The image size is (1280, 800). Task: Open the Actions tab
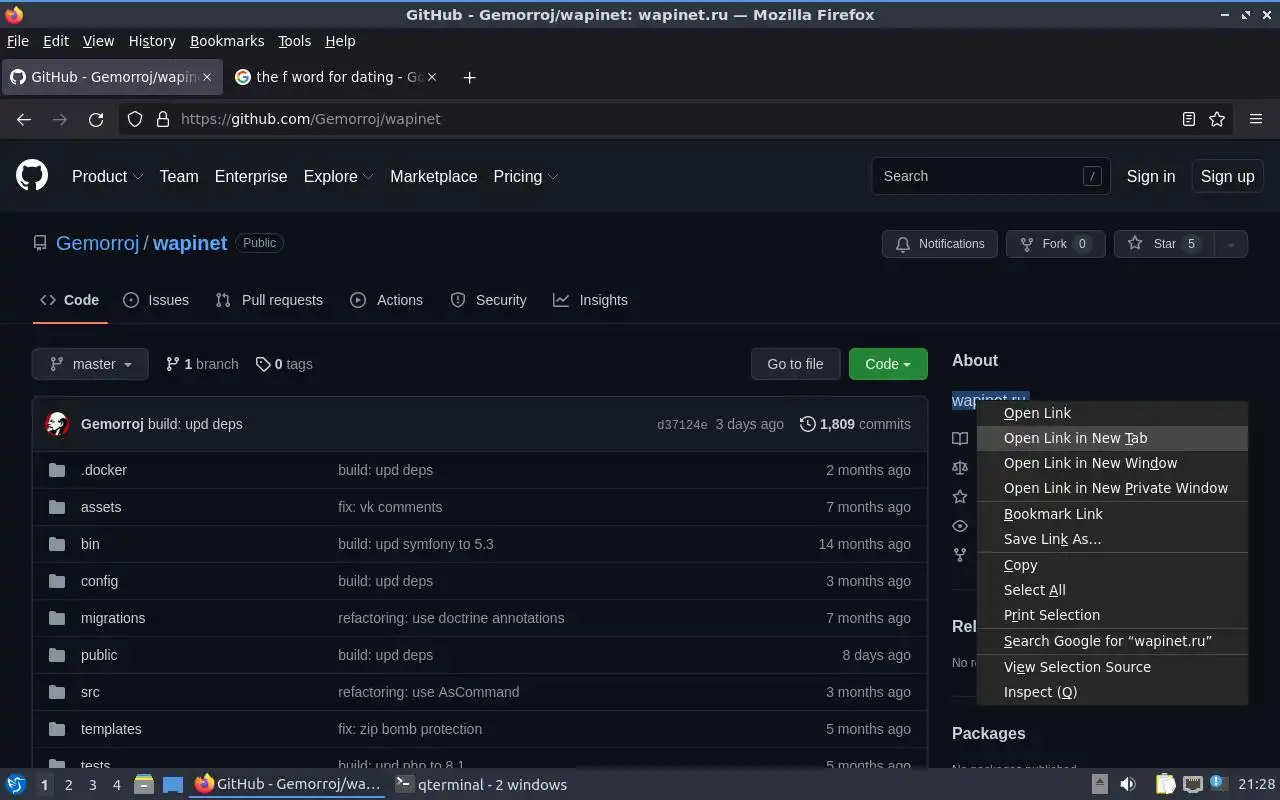(387, 300)
